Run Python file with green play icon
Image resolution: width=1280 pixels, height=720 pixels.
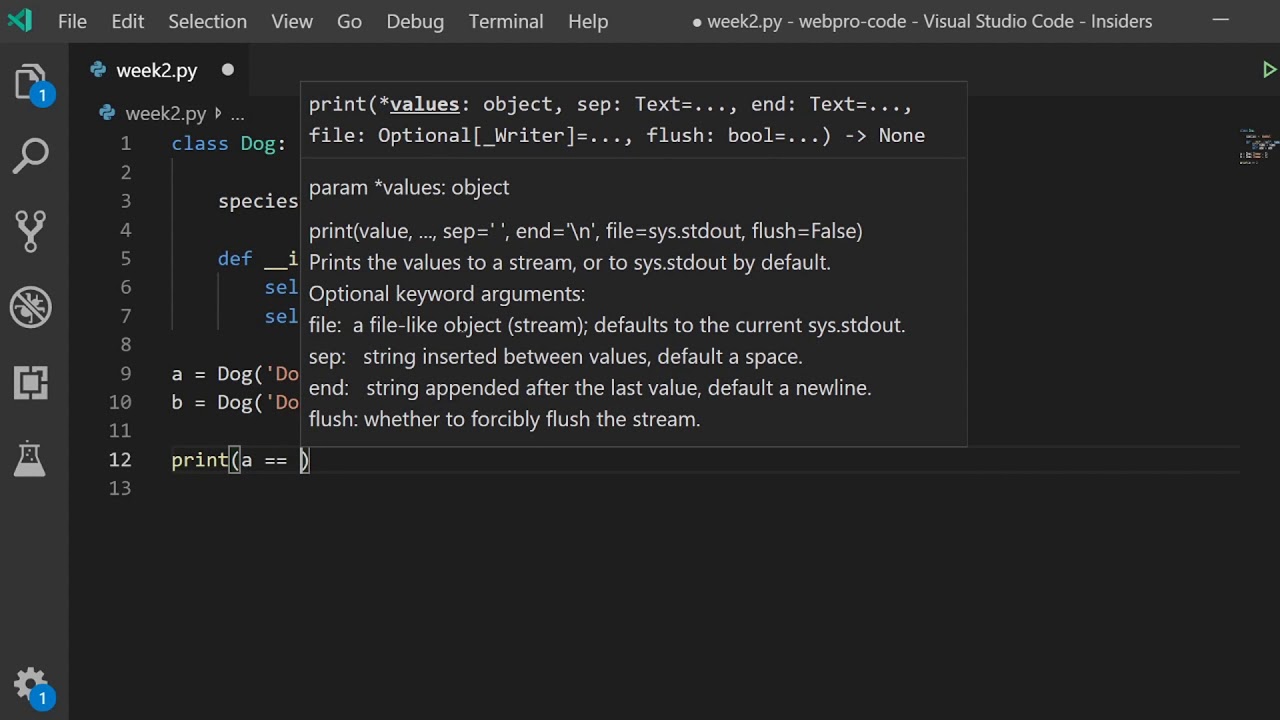1269,70
